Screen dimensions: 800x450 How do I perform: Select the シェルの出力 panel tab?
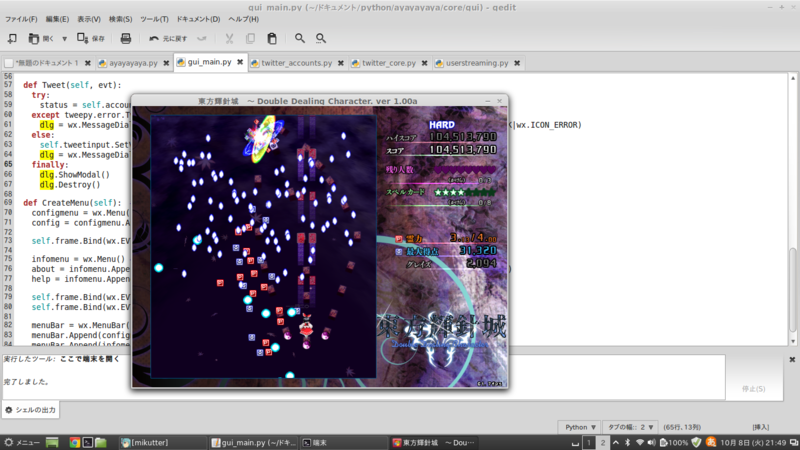click(x=31, y=410)
